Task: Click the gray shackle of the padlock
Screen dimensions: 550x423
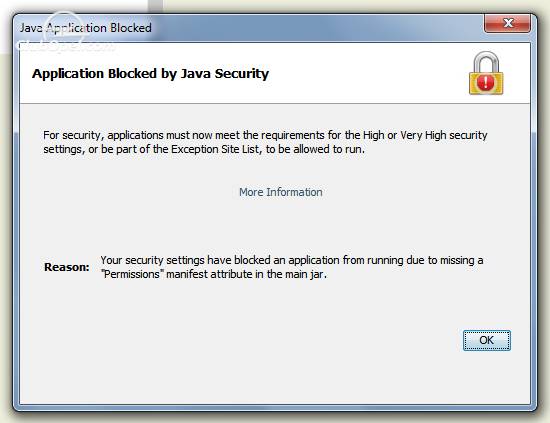Action: coord(486,61)
